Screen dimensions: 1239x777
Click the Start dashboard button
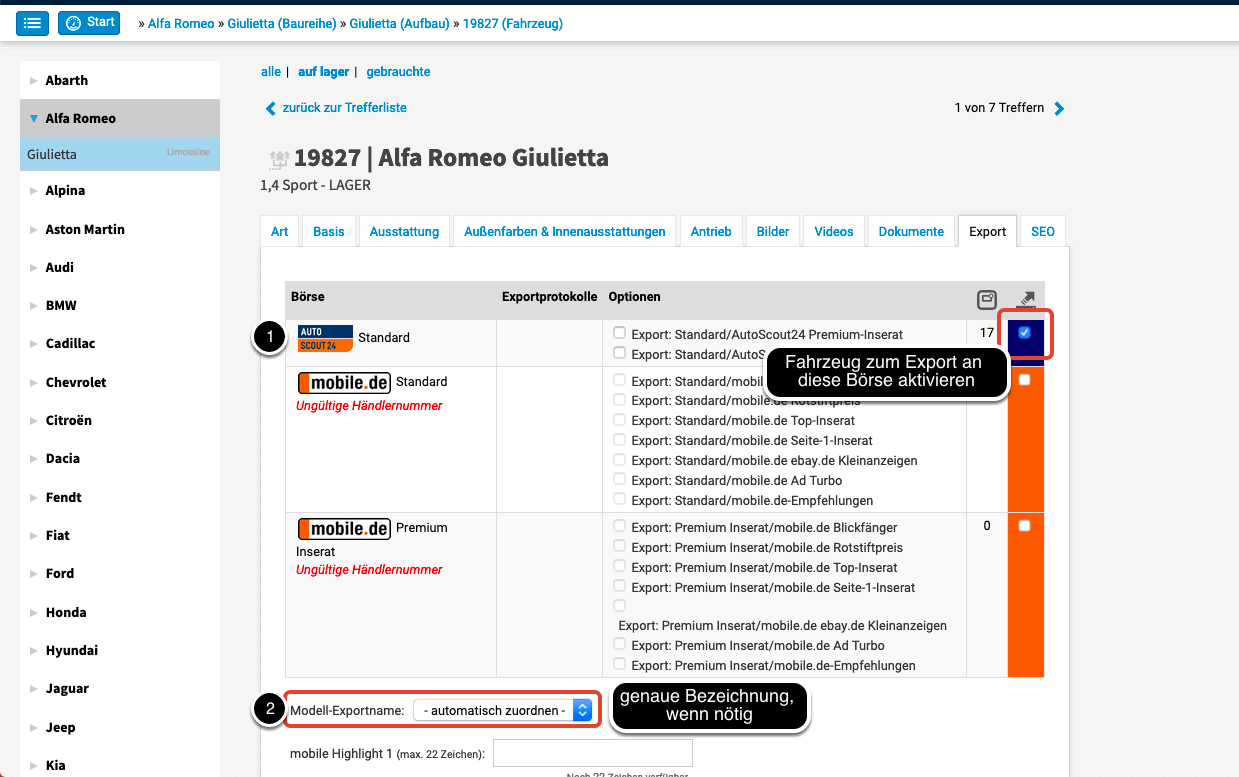coord(89,23)
